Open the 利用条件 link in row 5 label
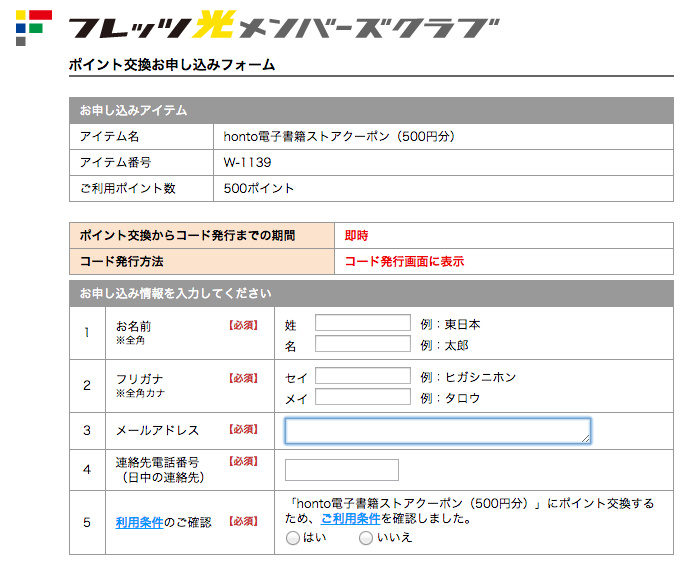 click(x=140, y=522)
